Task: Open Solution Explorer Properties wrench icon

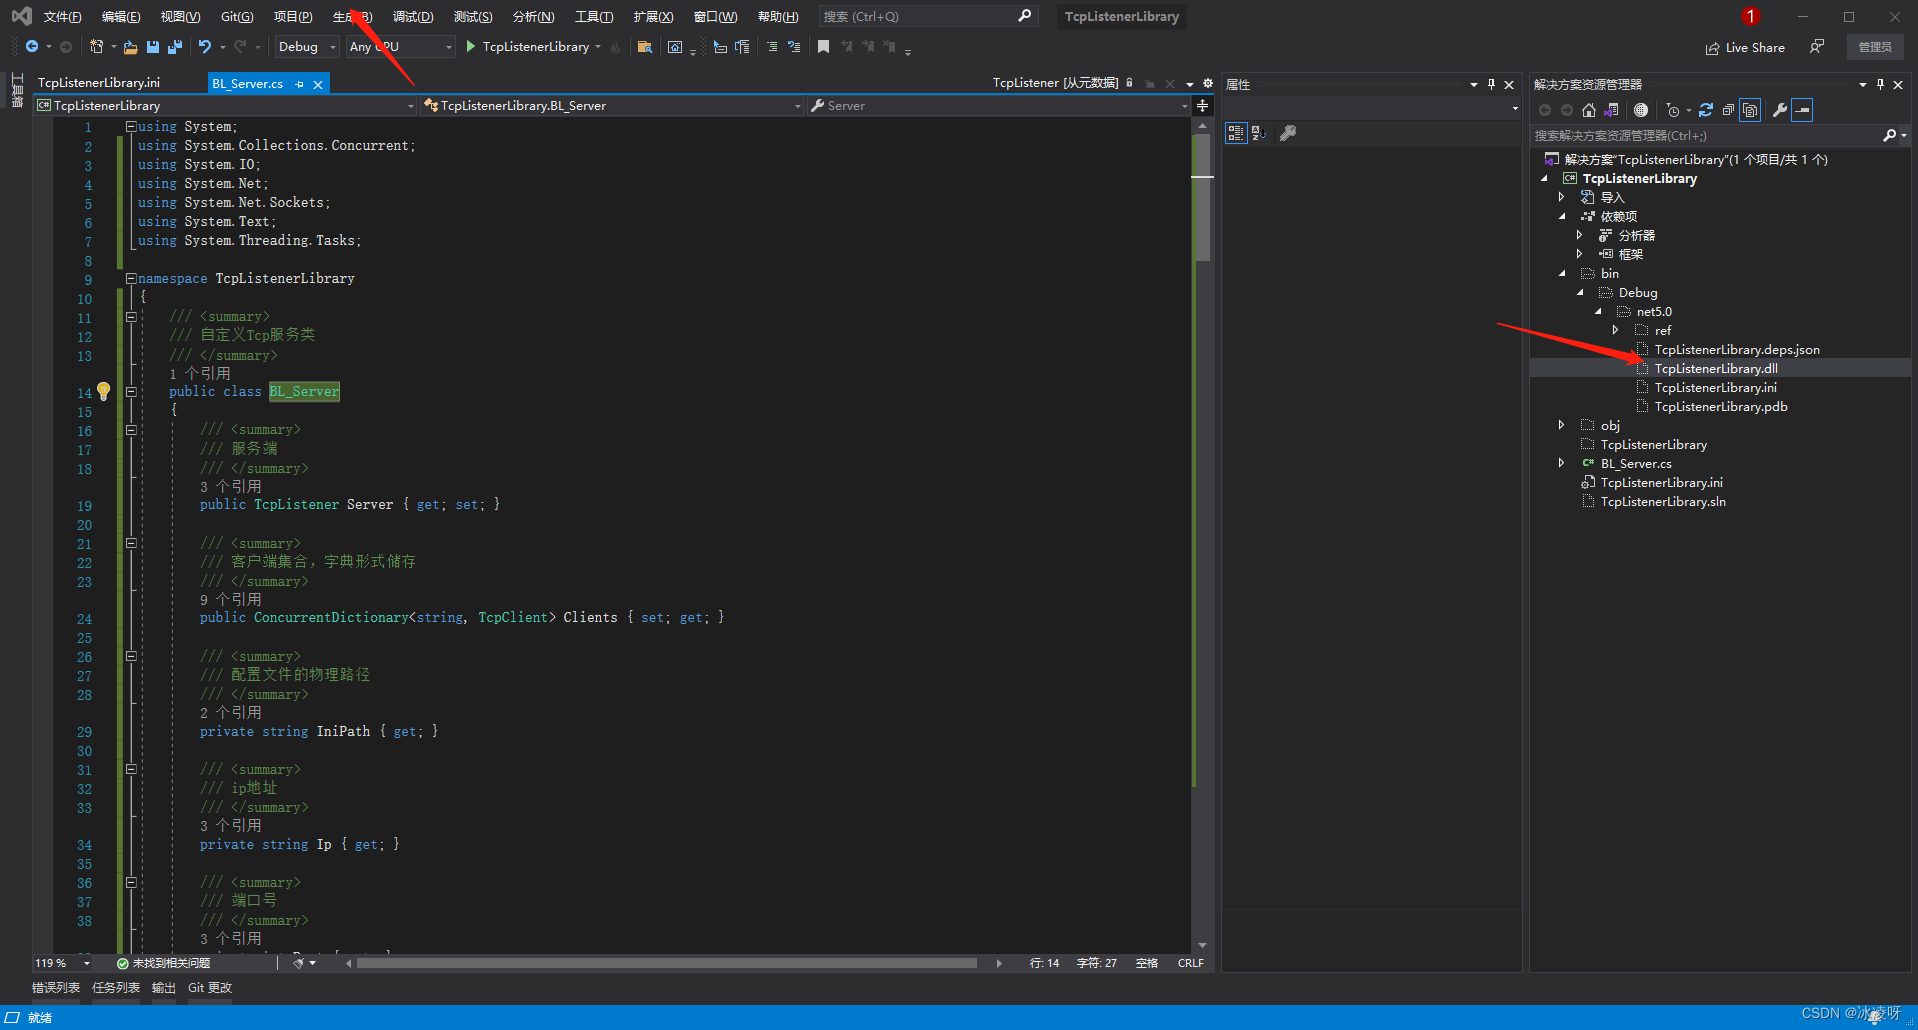Action: coord(1778,110)
